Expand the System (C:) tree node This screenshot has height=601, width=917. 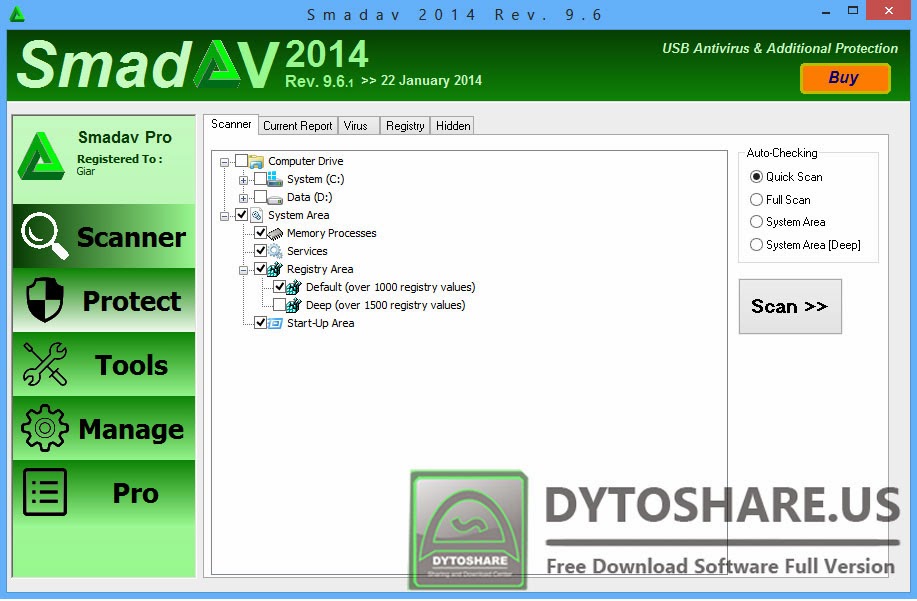click(x=243, y=180)
